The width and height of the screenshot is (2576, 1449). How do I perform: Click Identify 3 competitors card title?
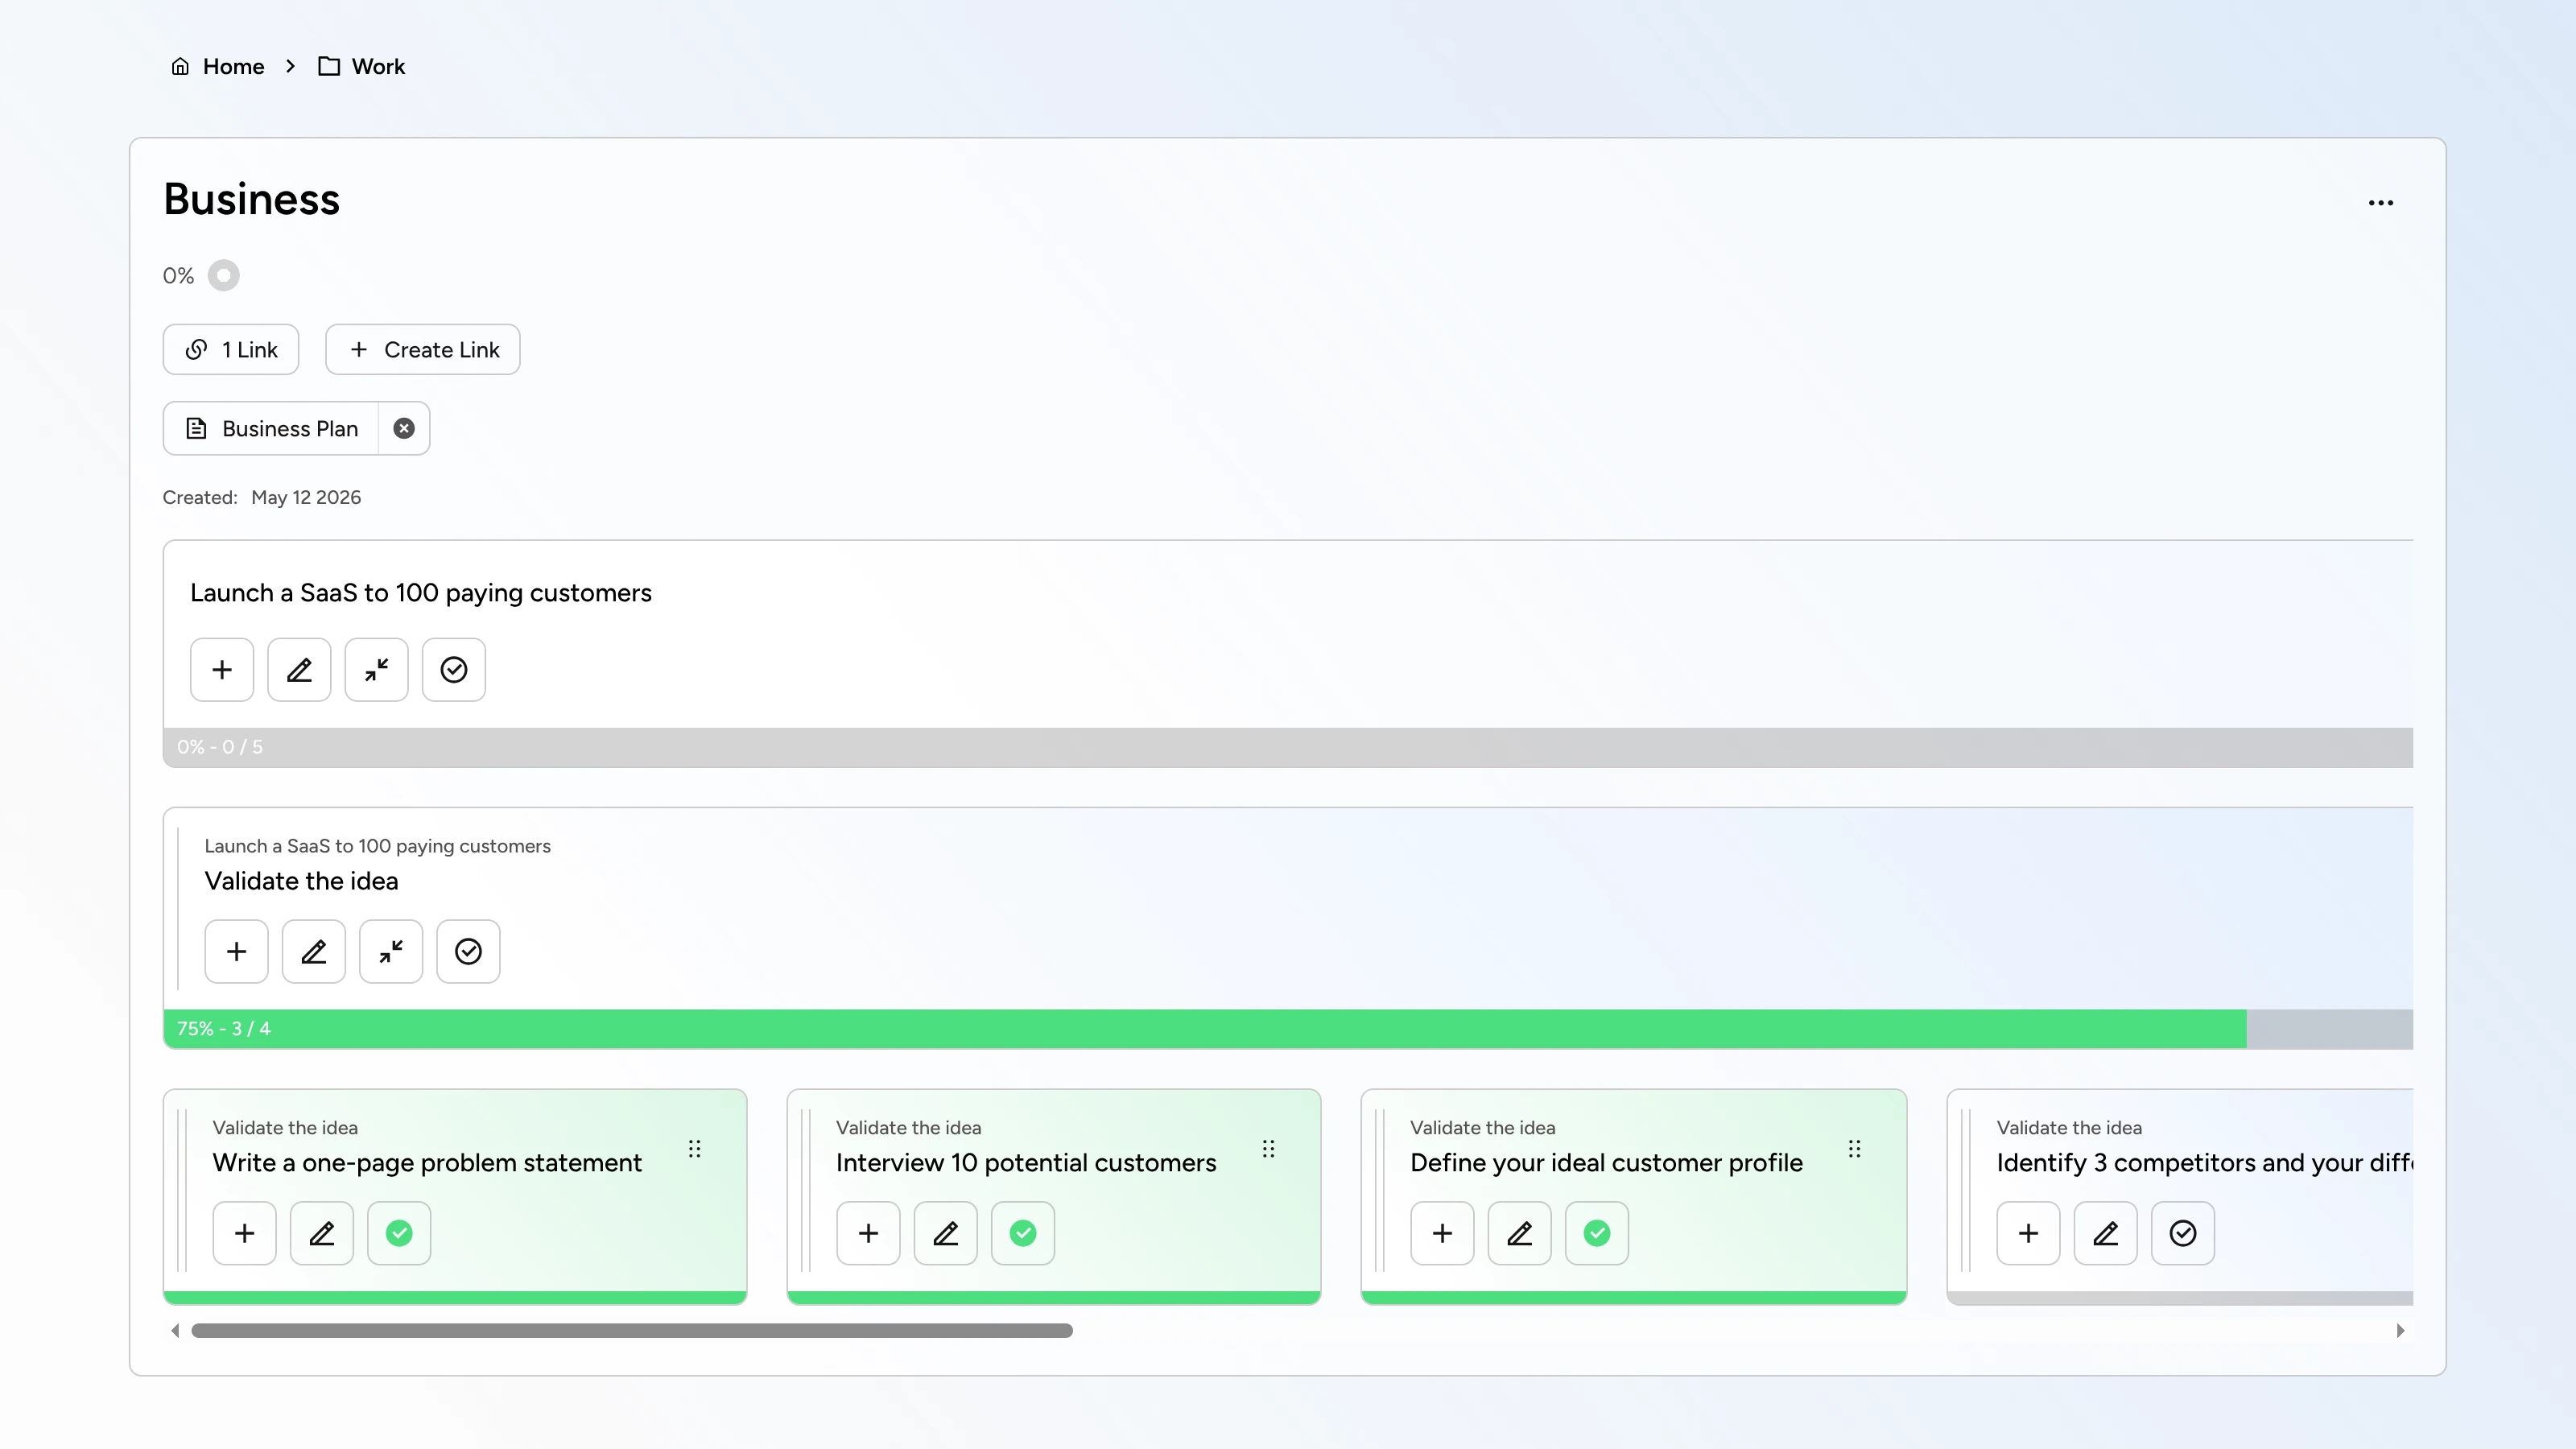2204,1163
